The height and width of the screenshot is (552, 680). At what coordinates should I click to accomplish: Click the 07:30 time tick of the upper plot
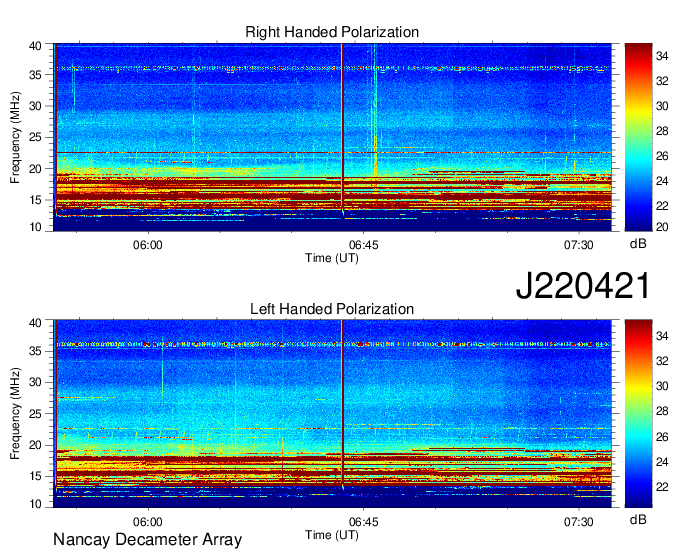(579, 245)
